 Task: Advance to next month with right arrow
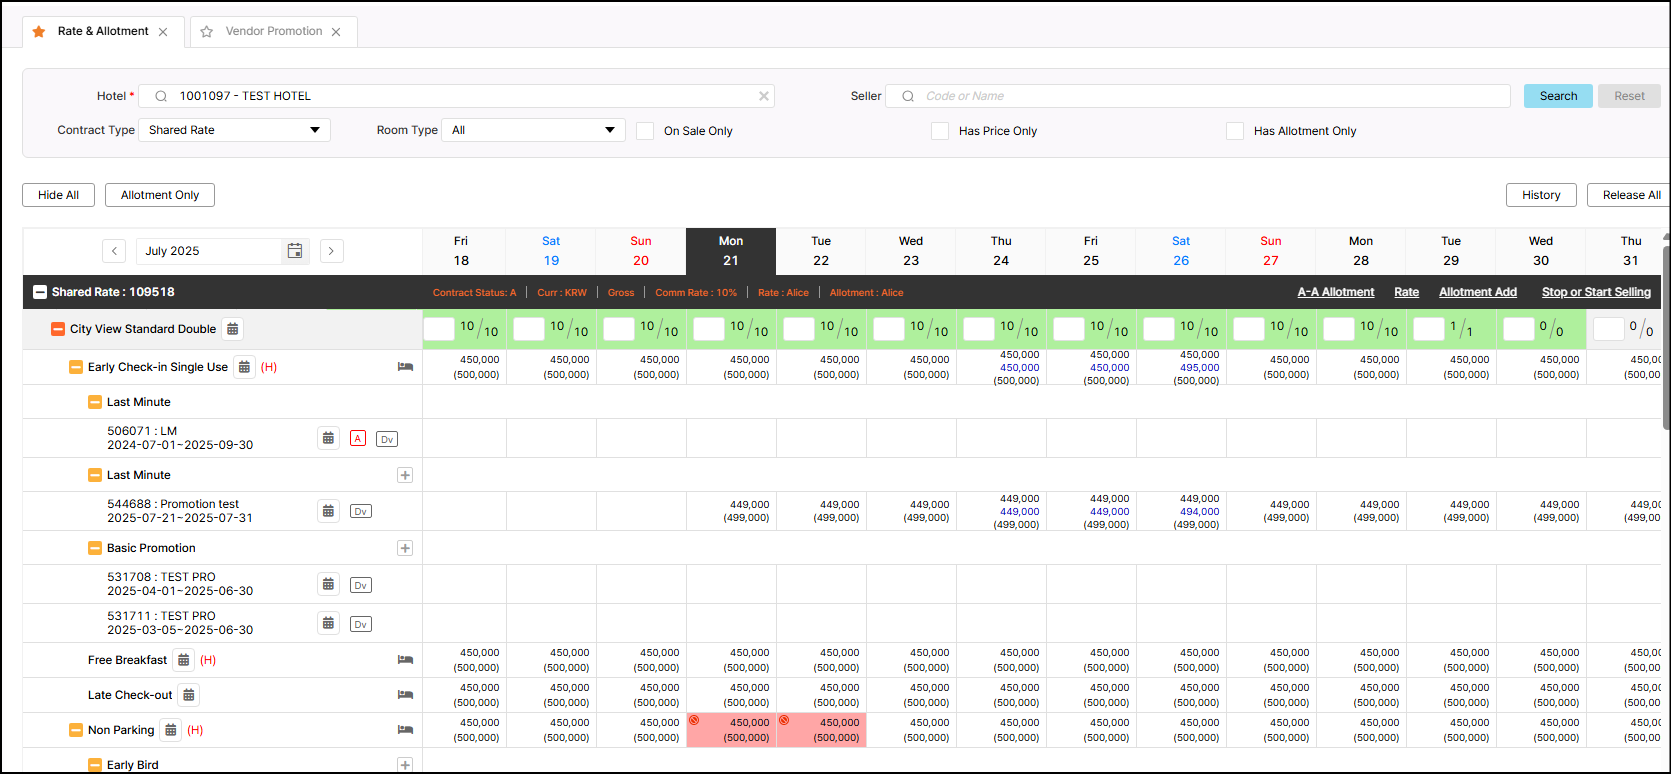pos(332,251)
